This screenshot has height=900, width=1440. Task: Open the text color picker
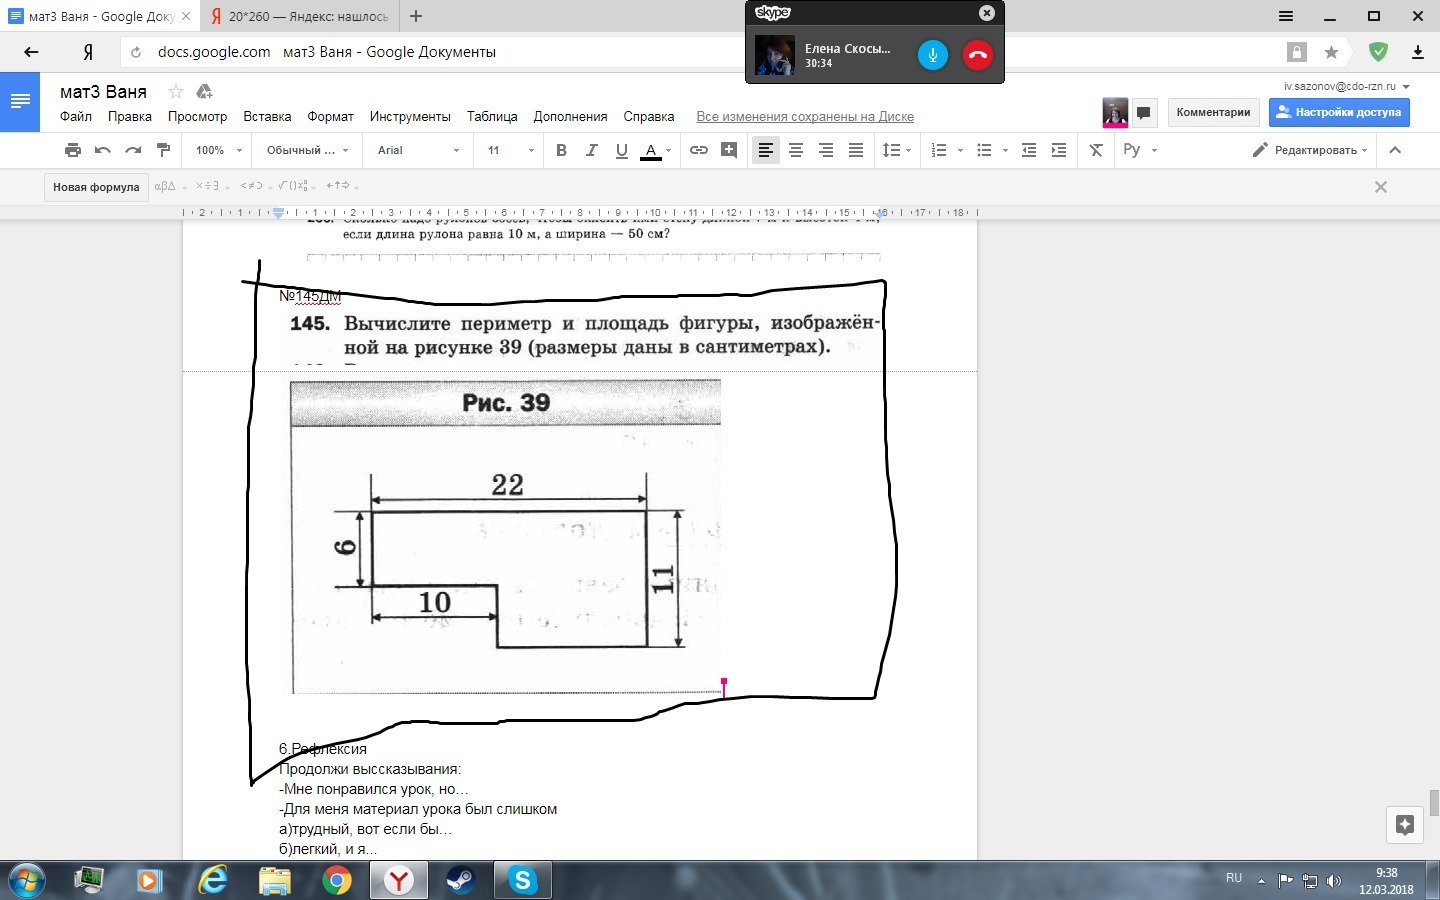[x=651, y=150]
